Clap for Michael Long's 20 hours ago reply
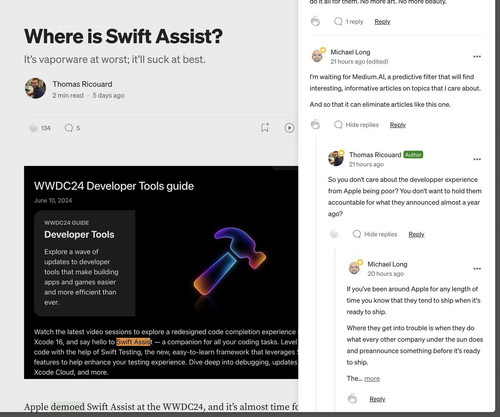 point(352,399)
